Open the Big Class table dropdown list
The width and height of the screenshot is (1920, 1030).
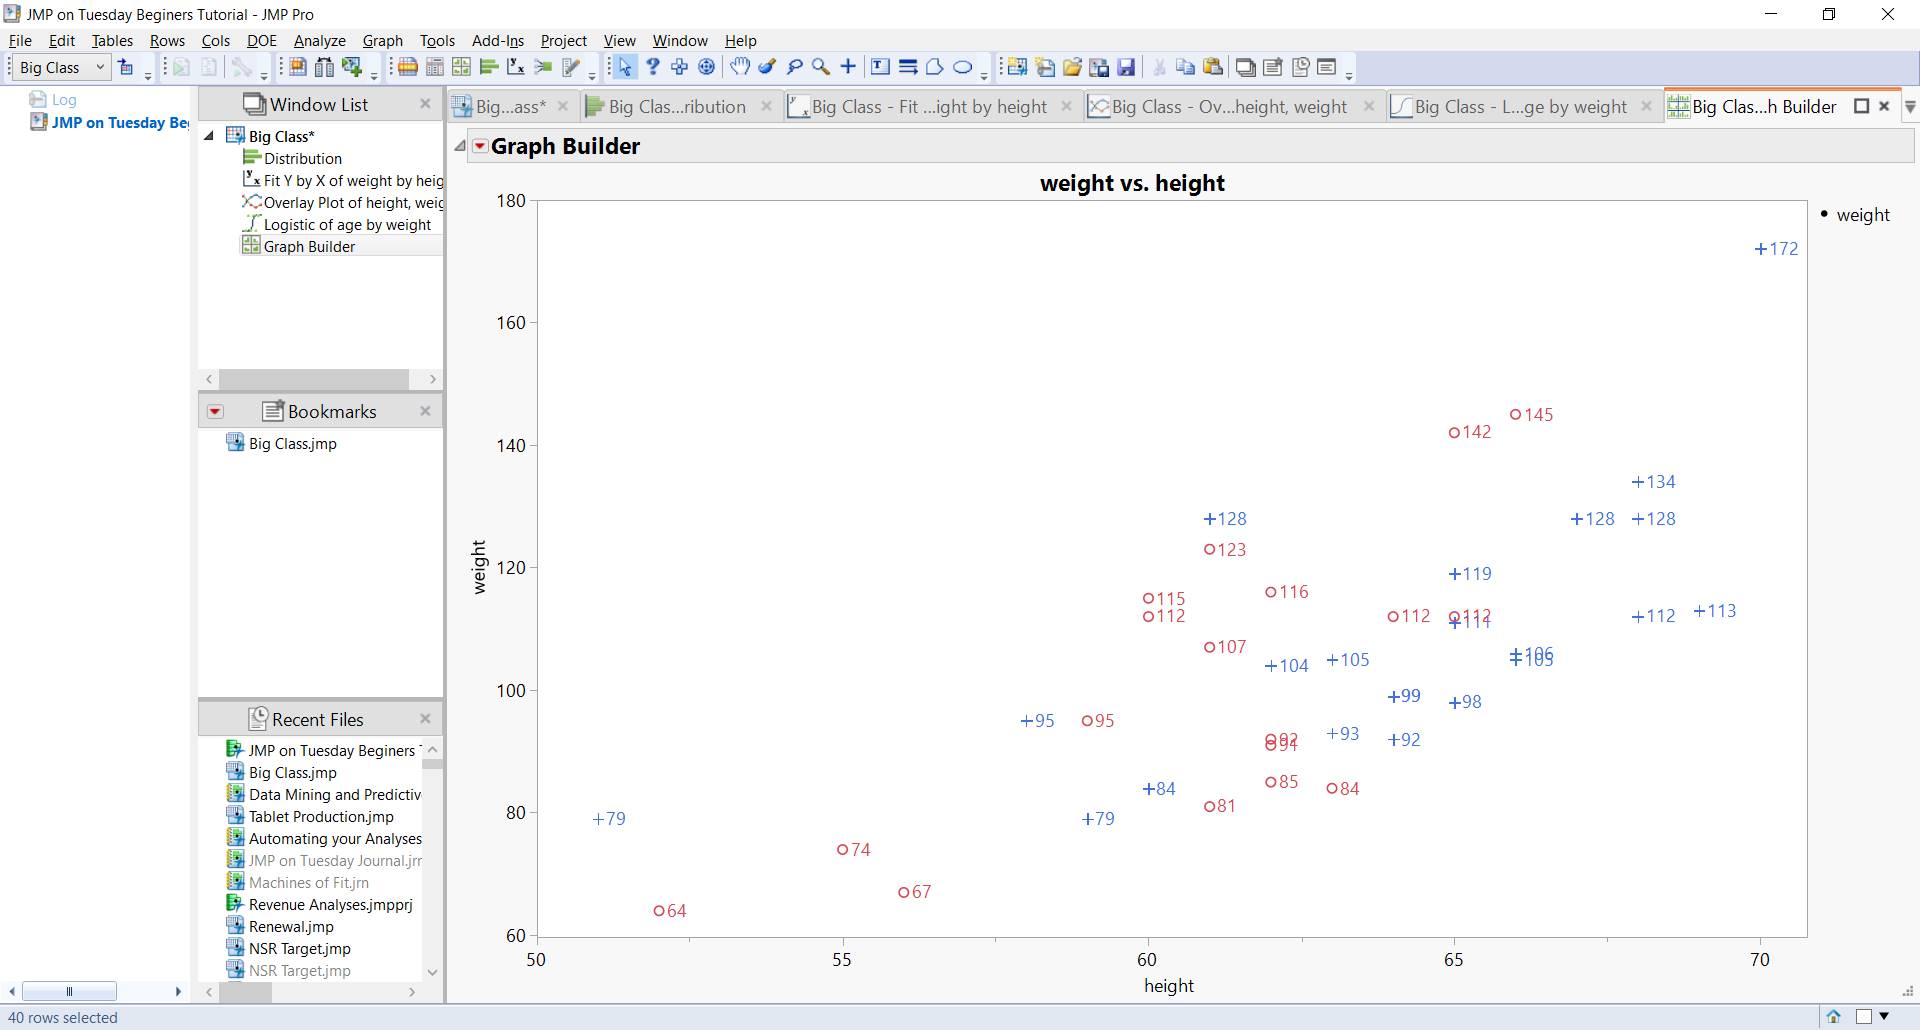click(x=99, y=66)
